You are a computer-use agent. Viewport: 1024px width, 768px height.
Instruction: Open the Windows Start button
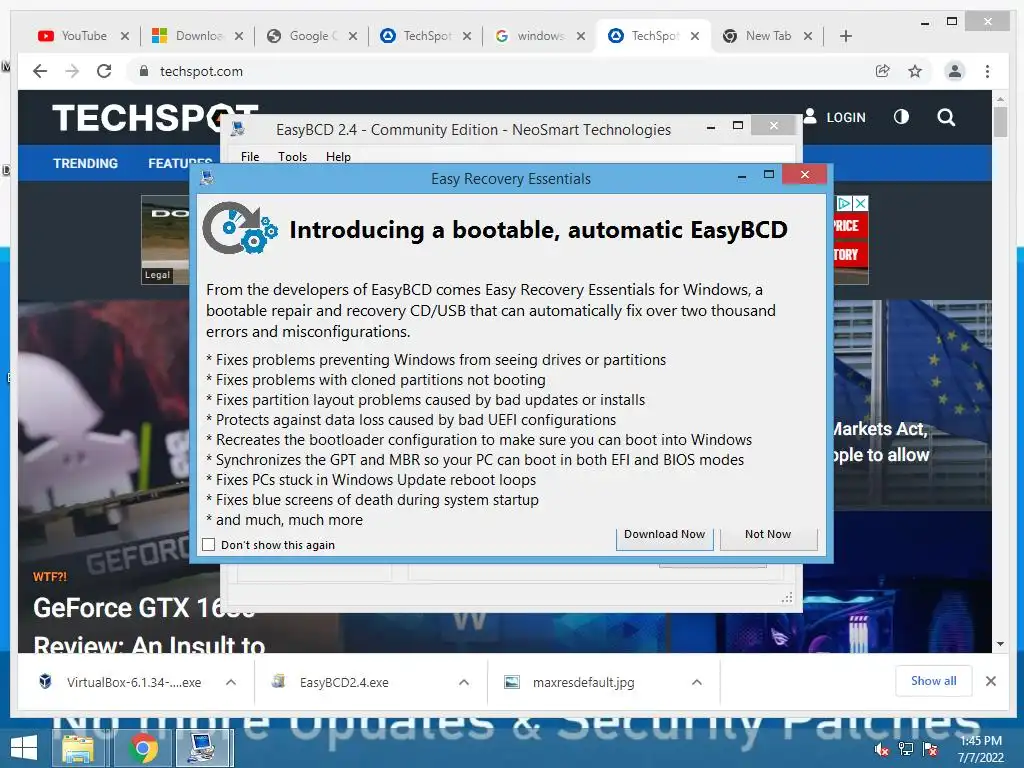24,748
